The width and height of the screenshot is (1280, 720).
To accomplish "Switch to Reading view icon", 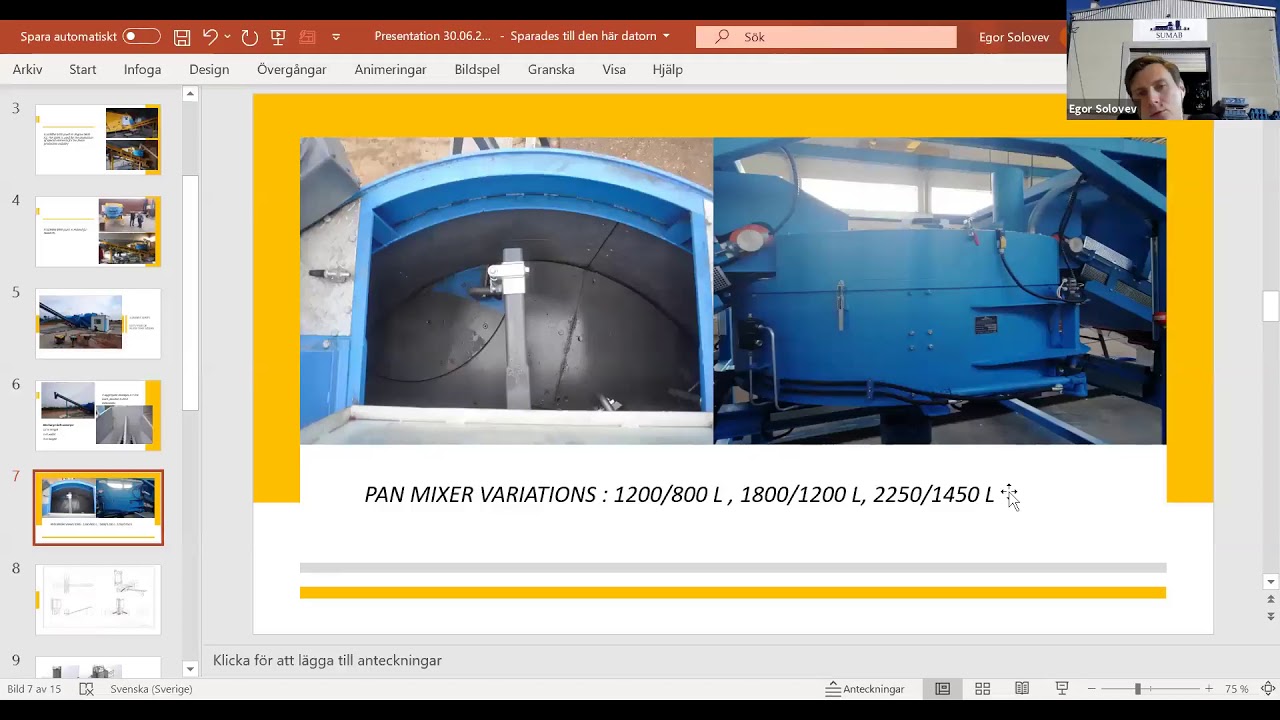I will [x=1022, y=689].
